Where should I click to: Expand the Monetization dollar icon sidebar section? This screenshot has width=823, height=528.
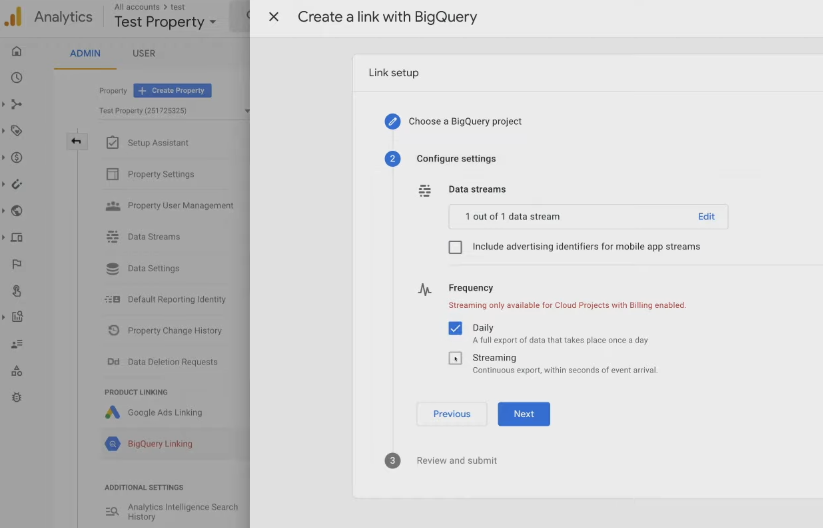pyautogui.click(x=16, y=157)
